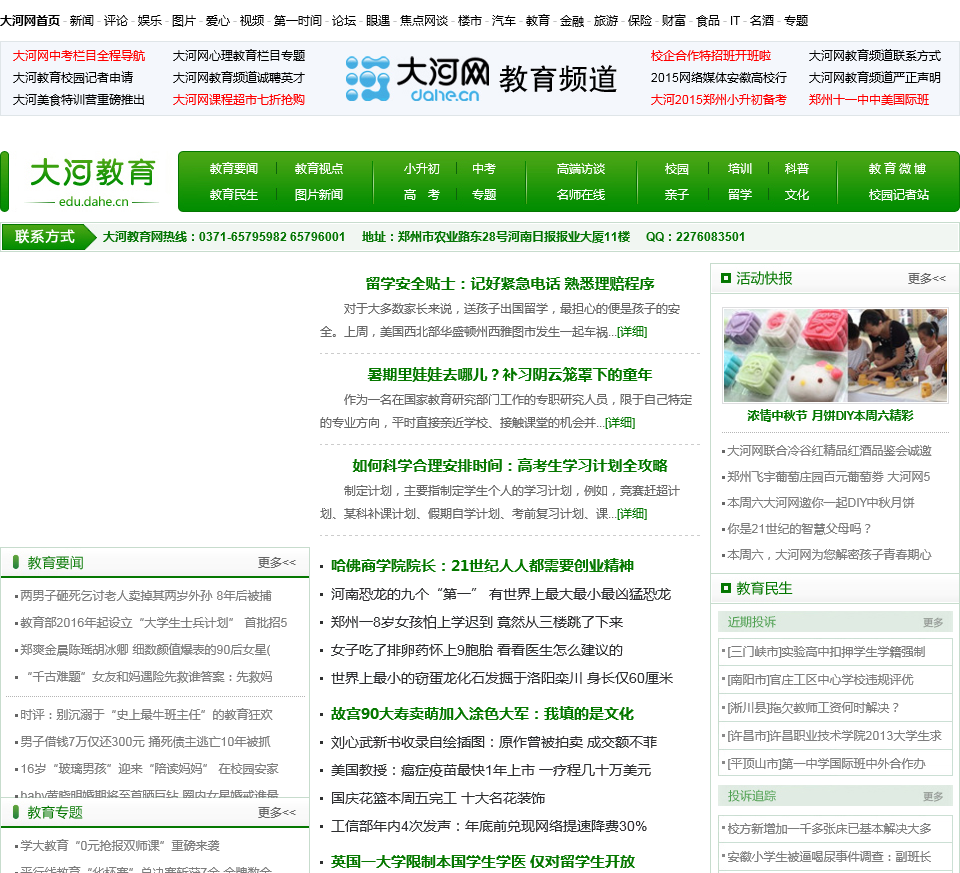The height and width of the screenshot is (873, 960).
Task: Open headline 暑期里娃娃去哪儿 article
Action: click(510, 375)
